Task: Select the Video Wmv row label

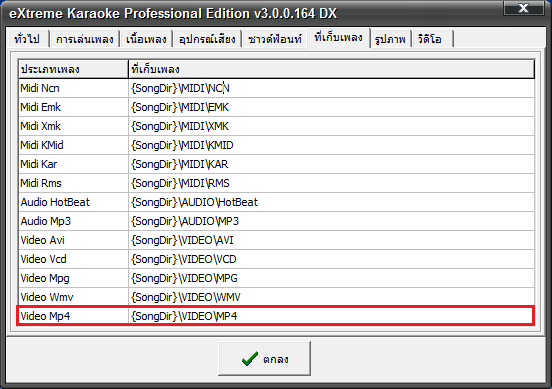Action: (73, 297)
